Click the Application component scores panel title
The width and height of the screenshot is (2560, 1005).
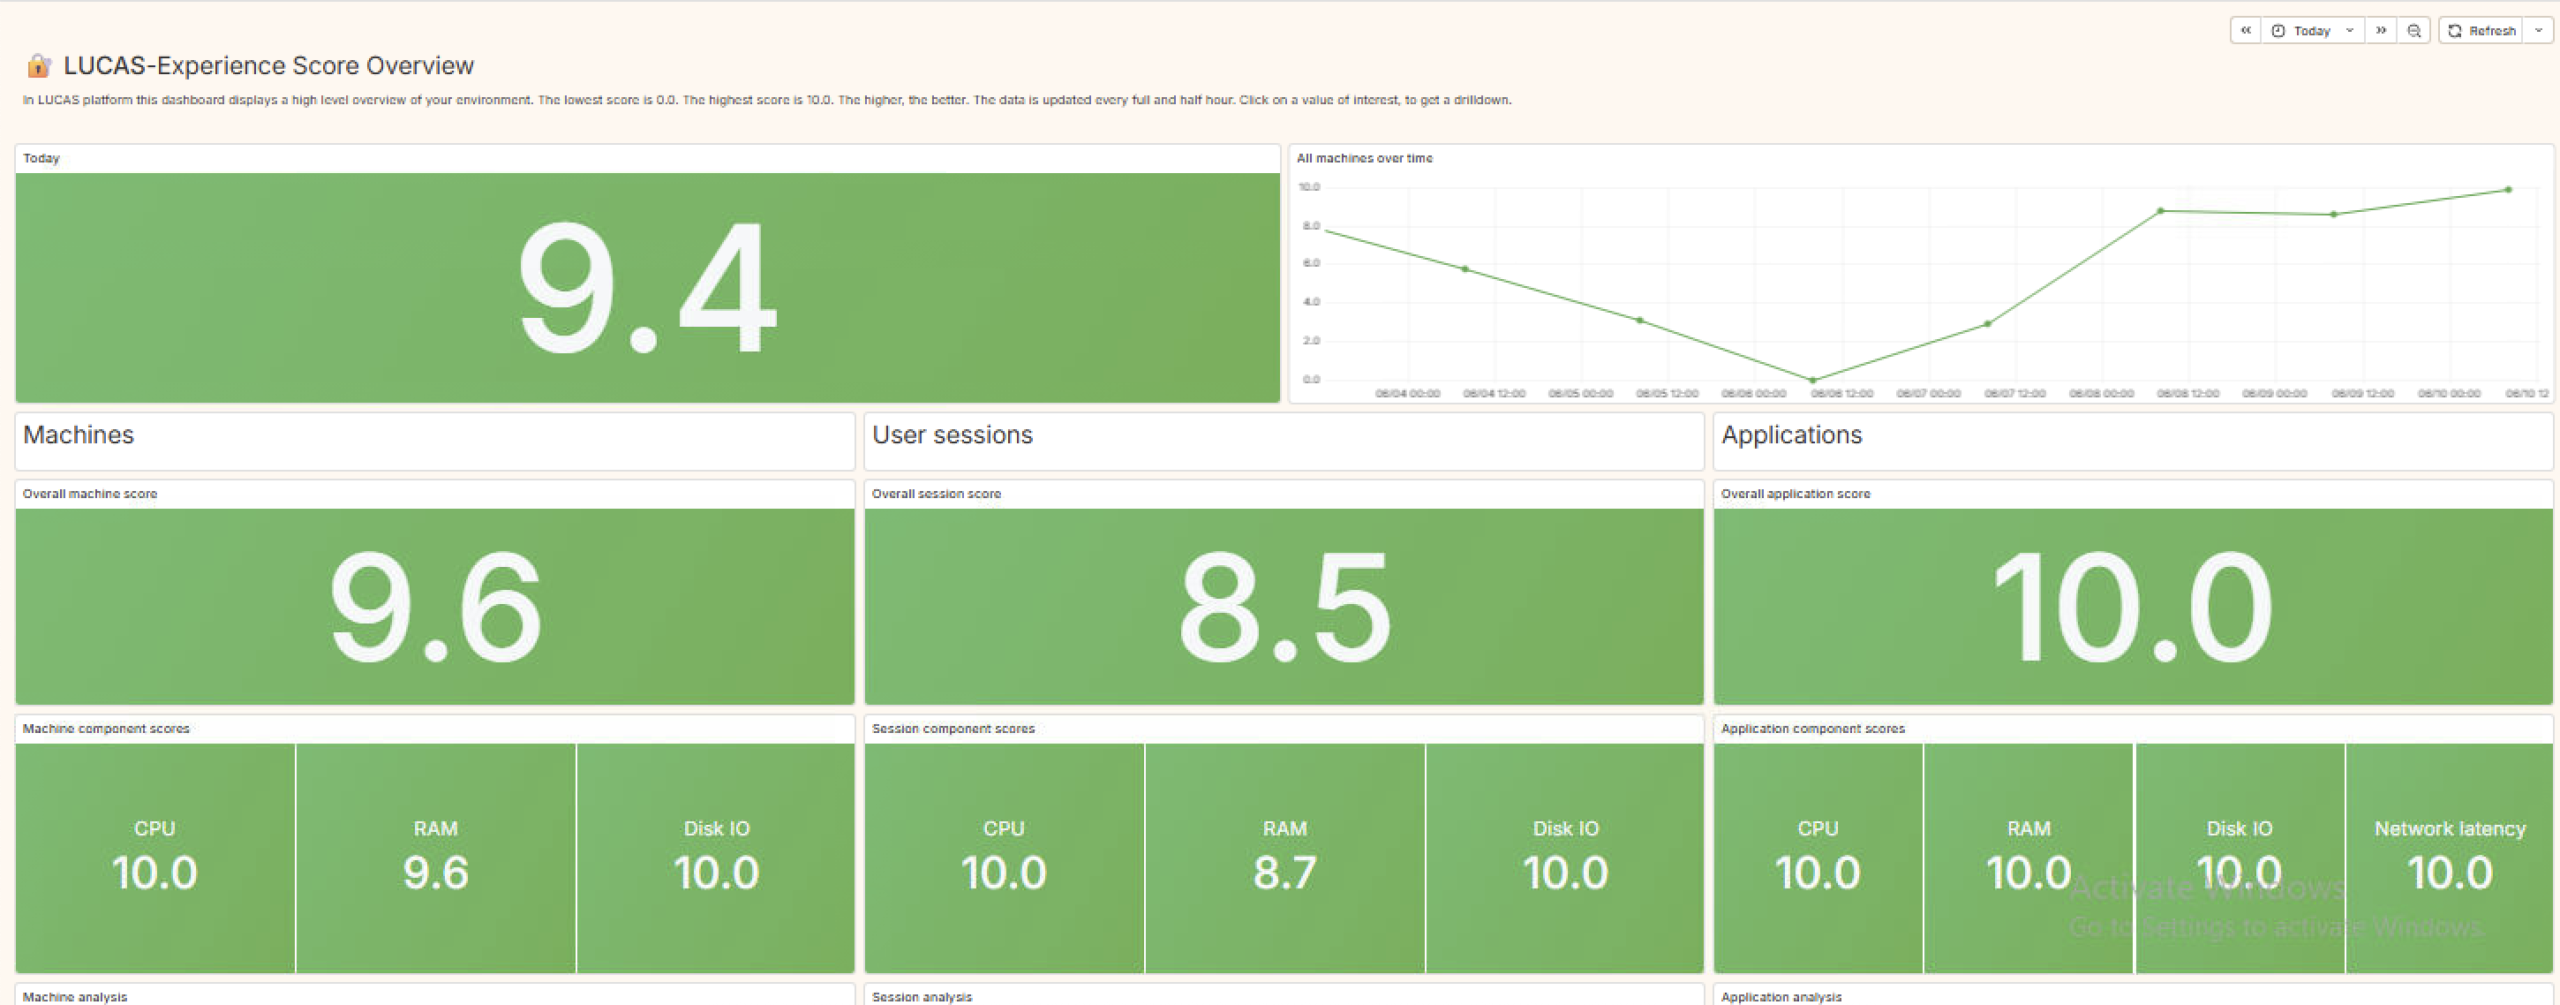(x=1813, y=729)
